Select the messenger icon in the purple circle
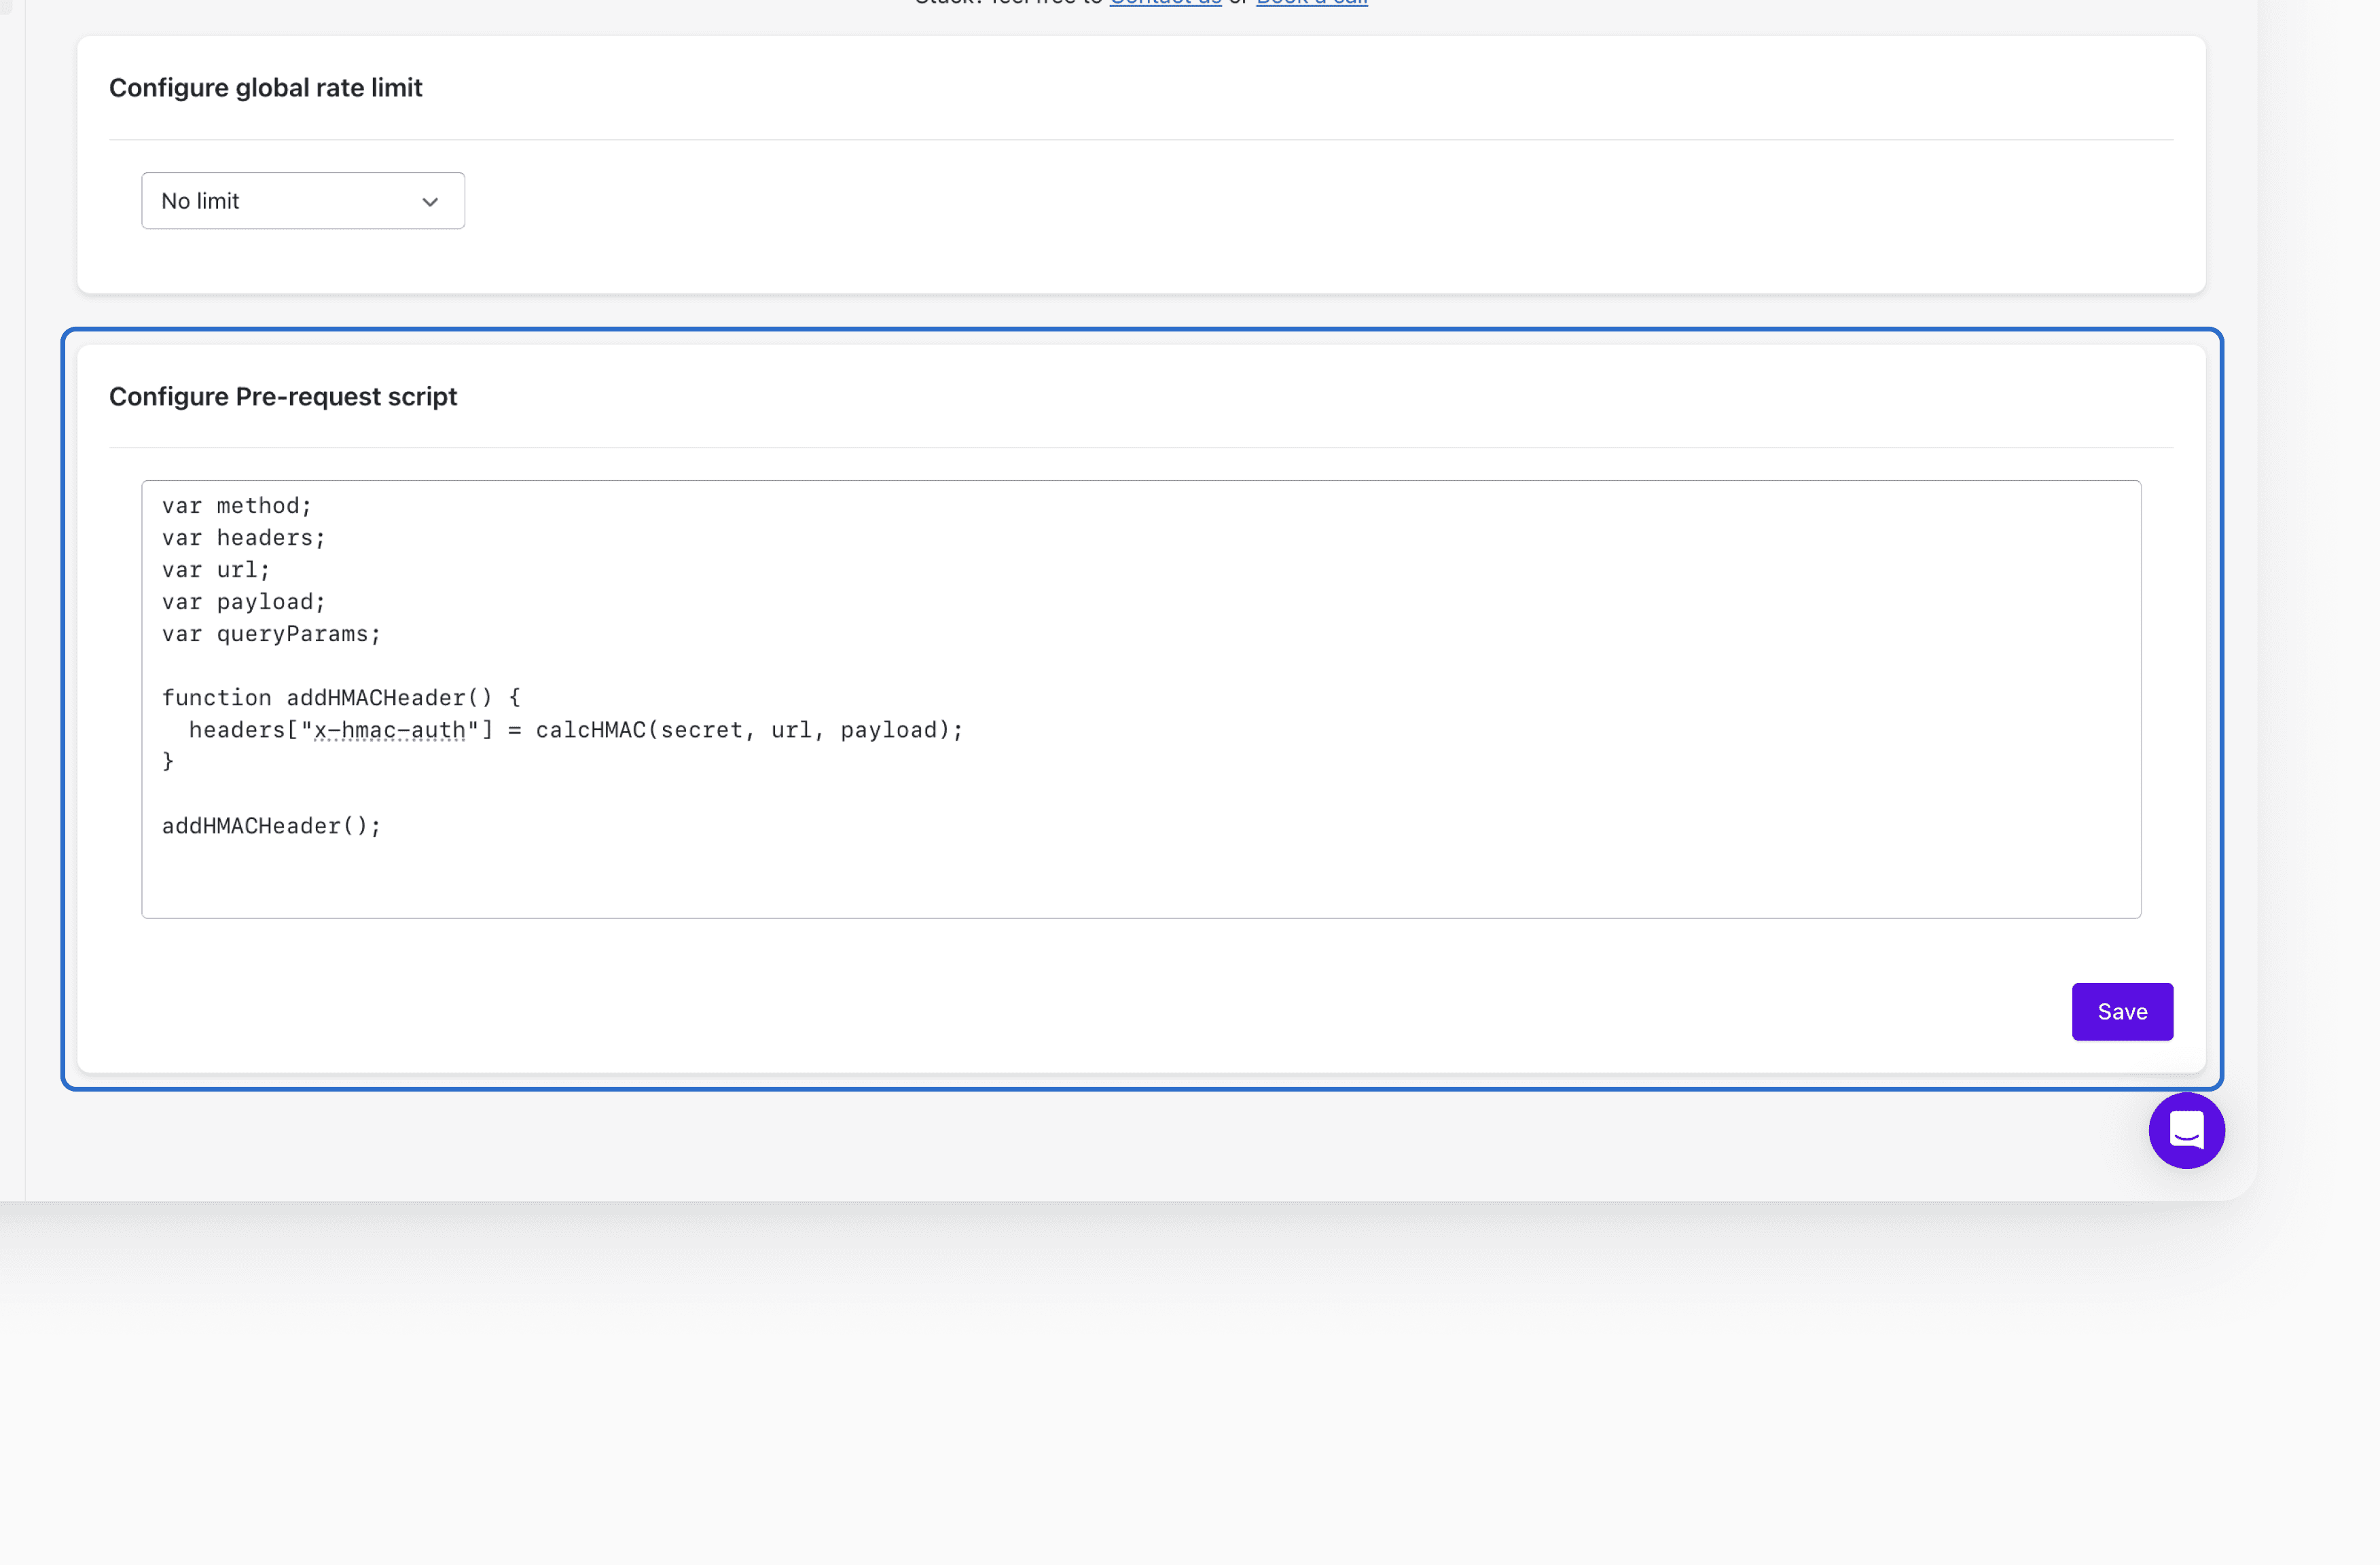Screen dimensions: 2380x1565 point(2186,1130)
